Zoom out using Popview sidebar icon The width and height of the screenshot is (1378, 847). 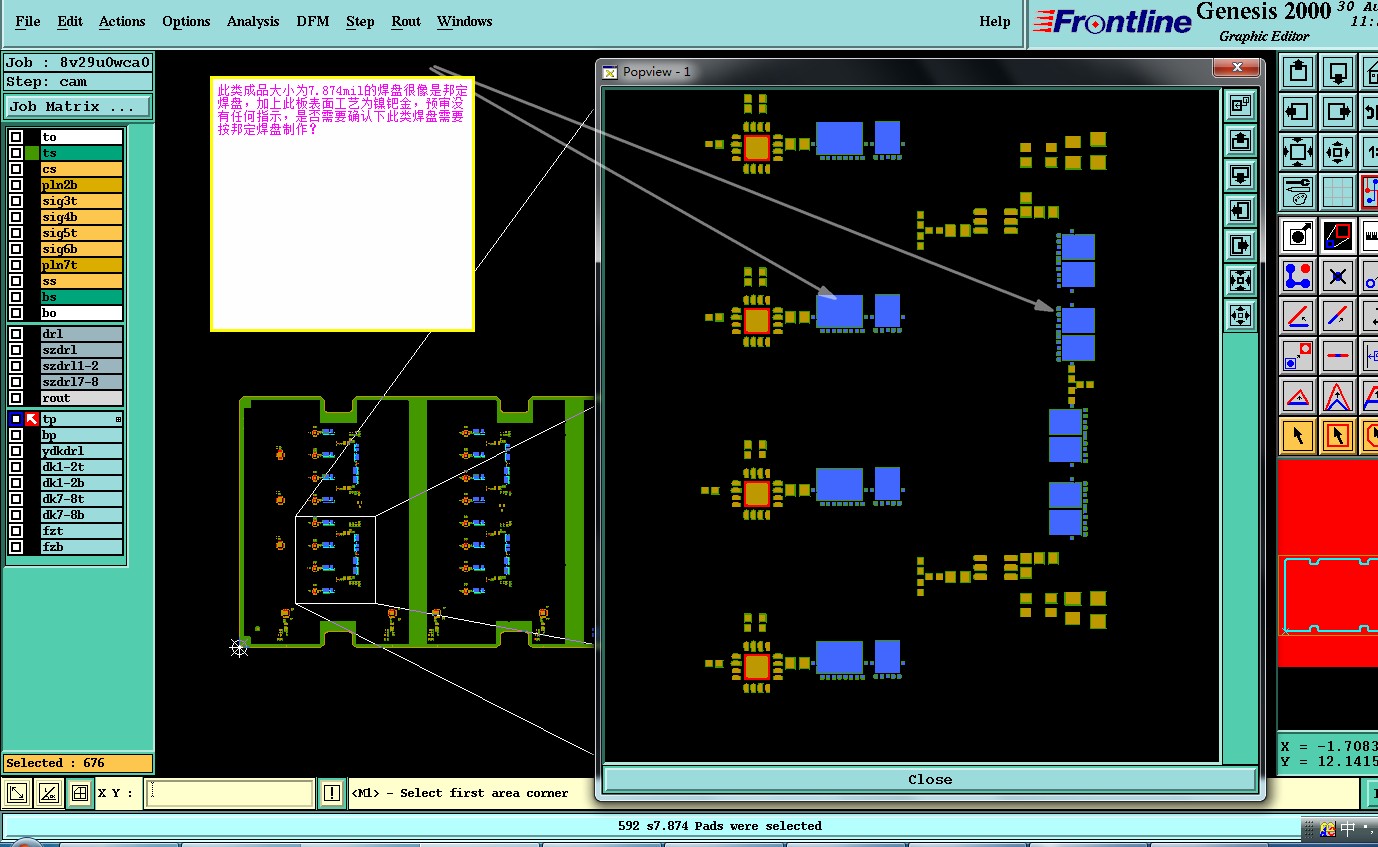tap(1240, 315)
